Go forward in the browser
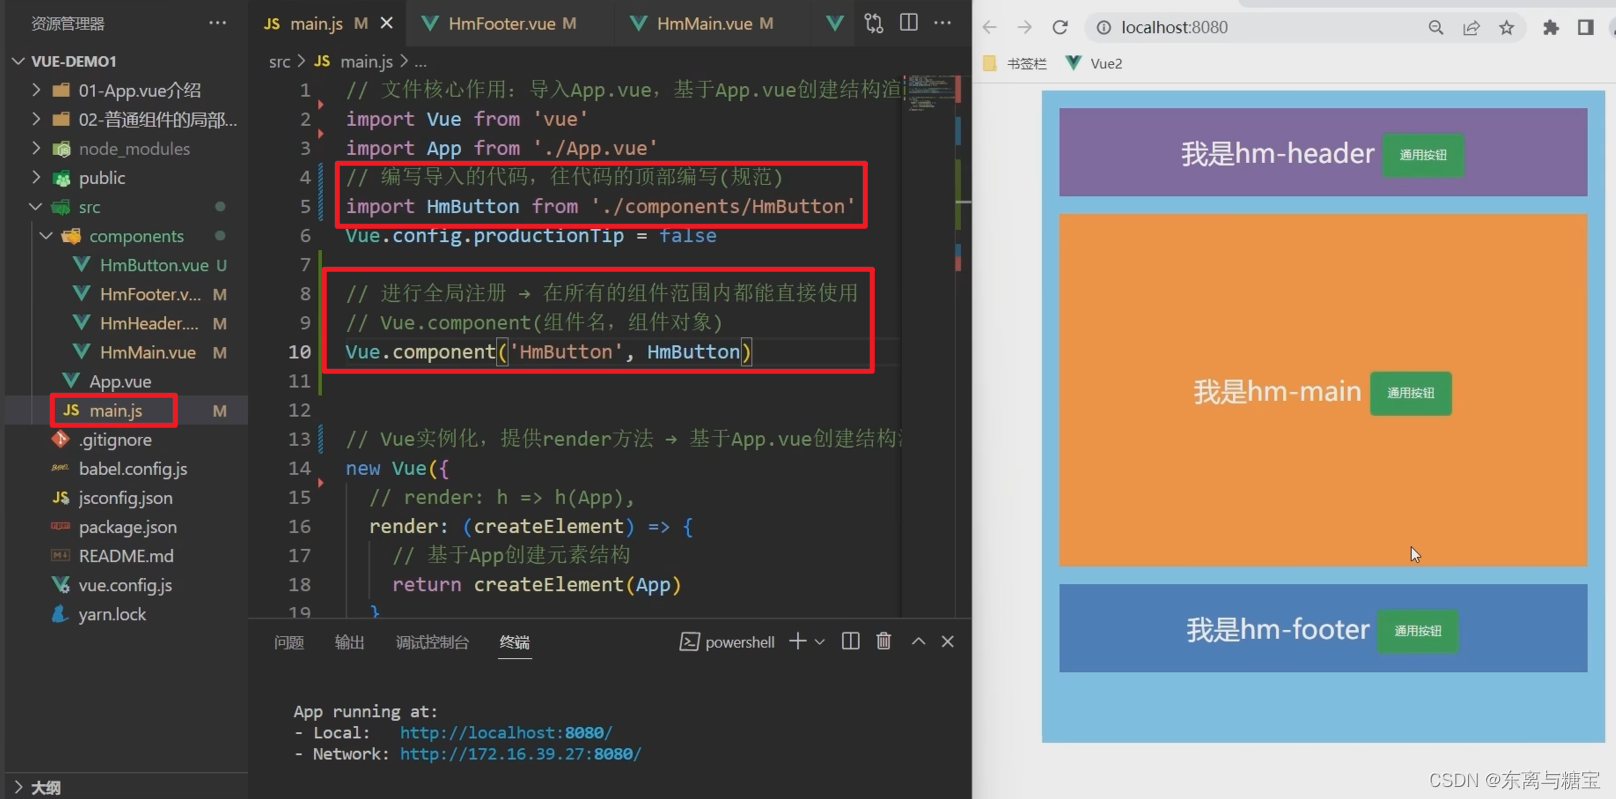The height and width of the screenshot is (799, 1616). pyautogui.click(x=1024, y=27)
